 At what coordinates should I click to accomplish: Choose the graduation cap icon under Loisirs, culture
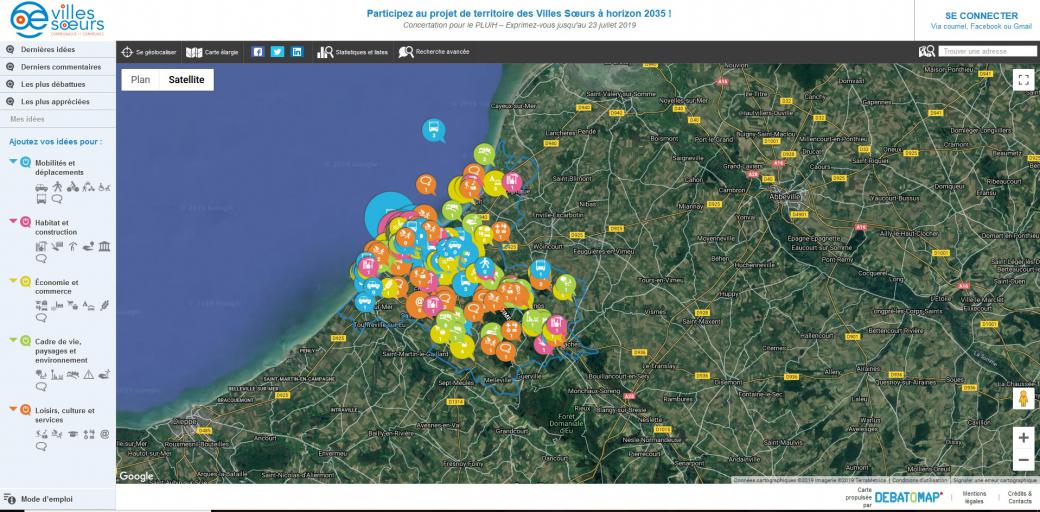pyautogui.click(x=73, y=434)
